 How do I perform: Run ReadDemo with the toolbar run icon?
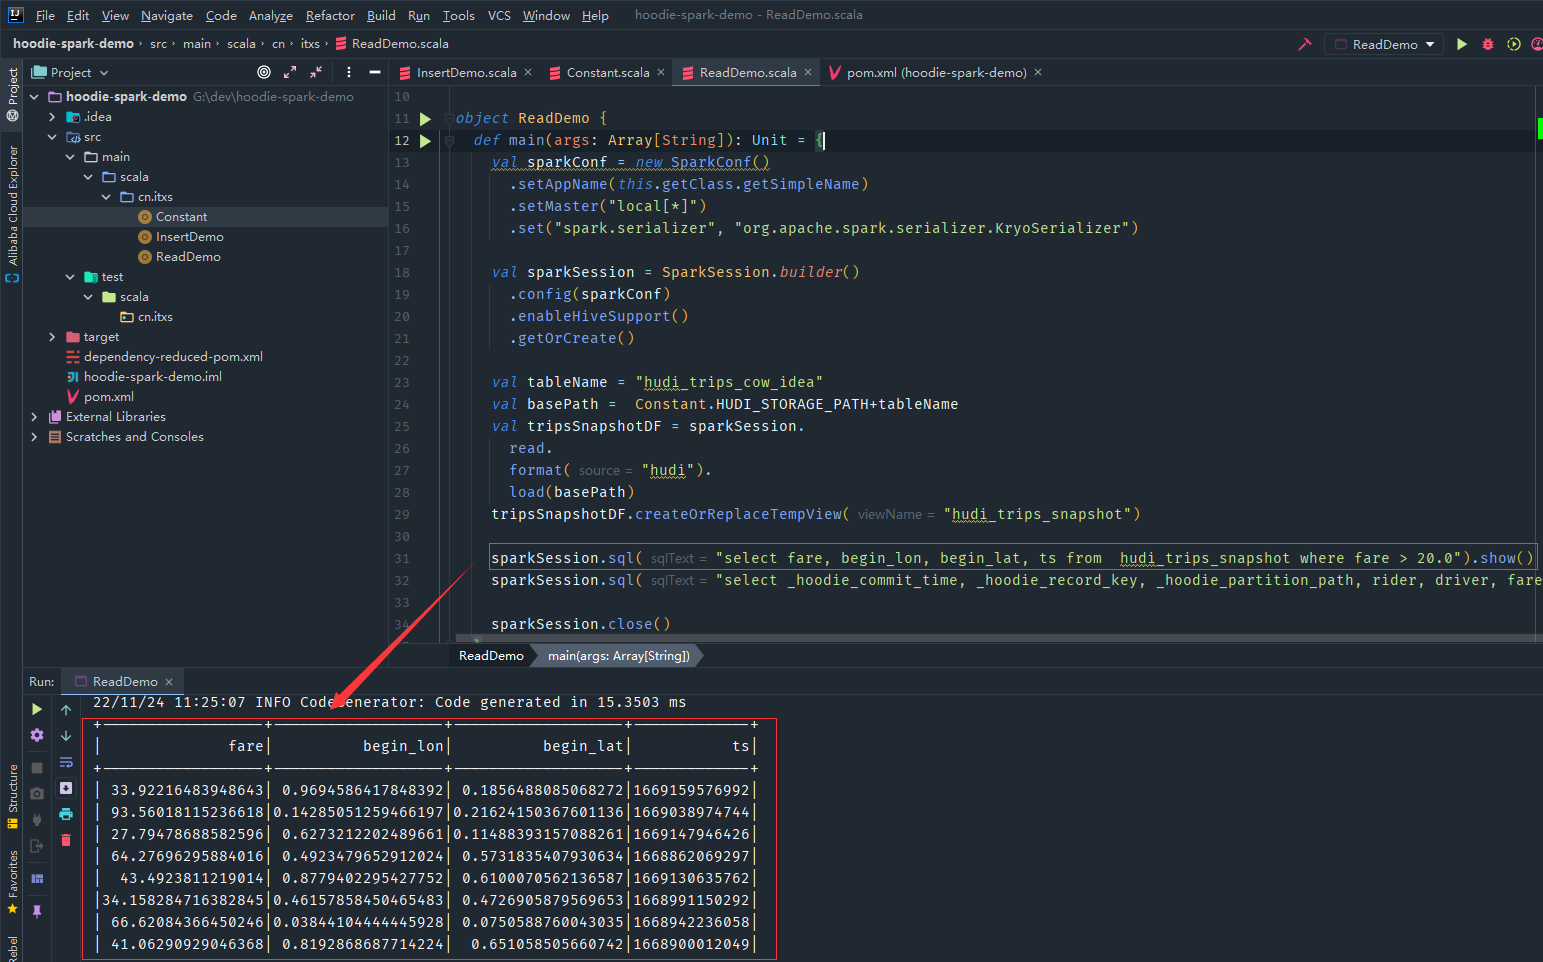1462,44
